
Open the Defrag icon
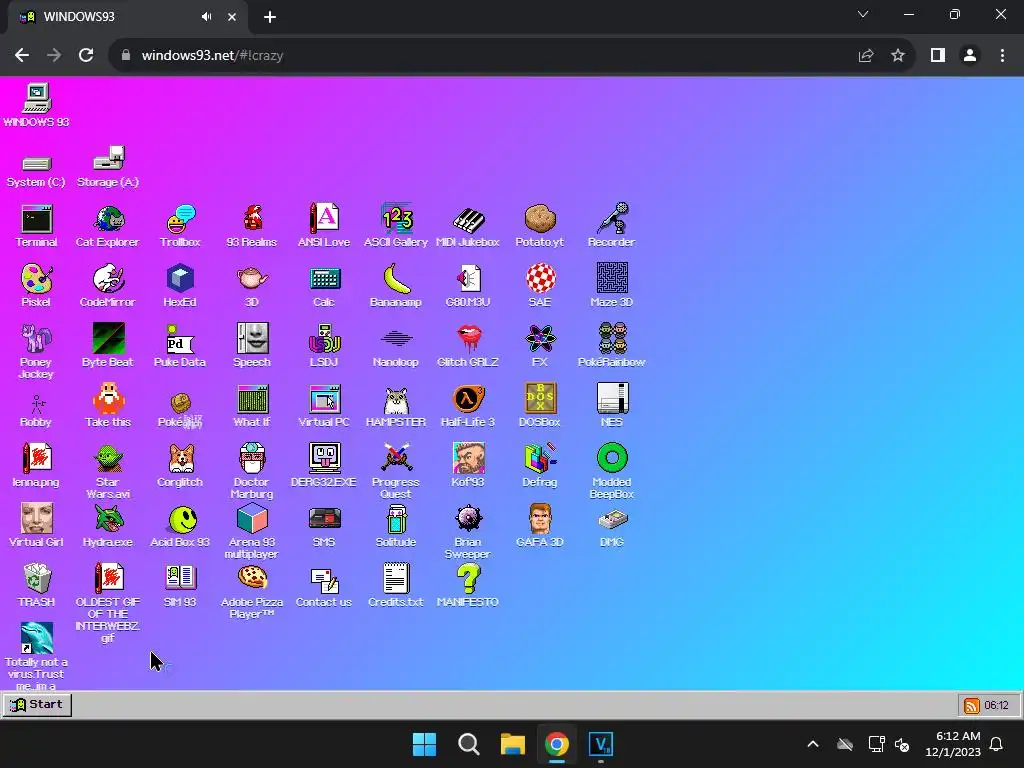click(x=540, y=466)
